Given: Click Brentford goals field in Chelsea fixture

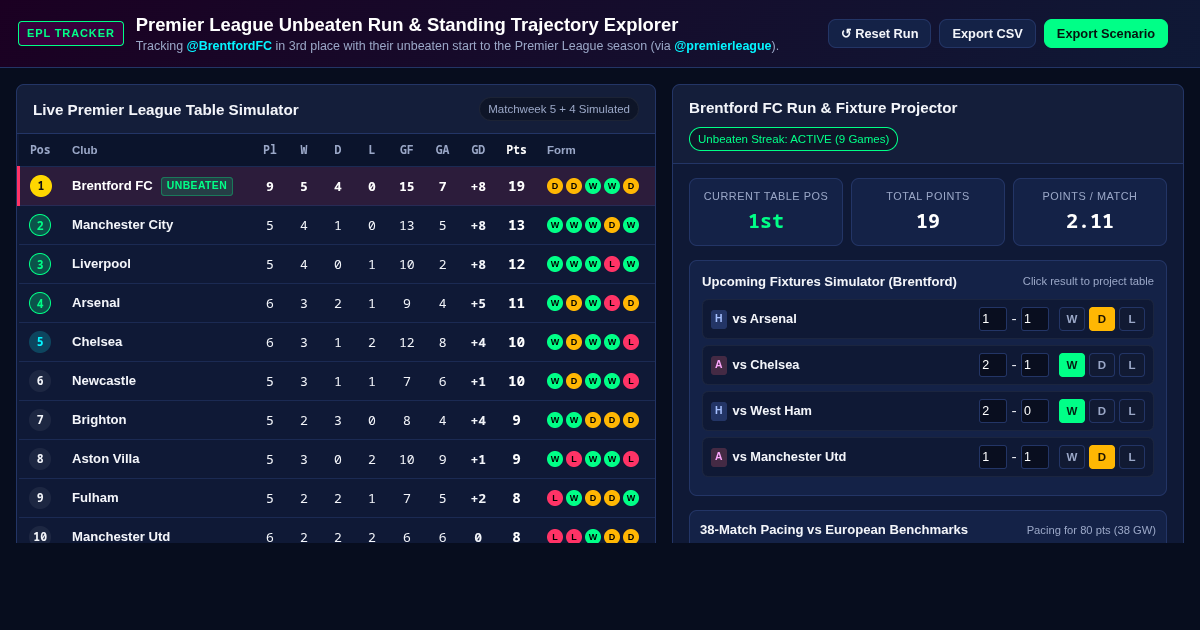Looking at the screenshot, I should pyautogui.click(x=993, y=365).
